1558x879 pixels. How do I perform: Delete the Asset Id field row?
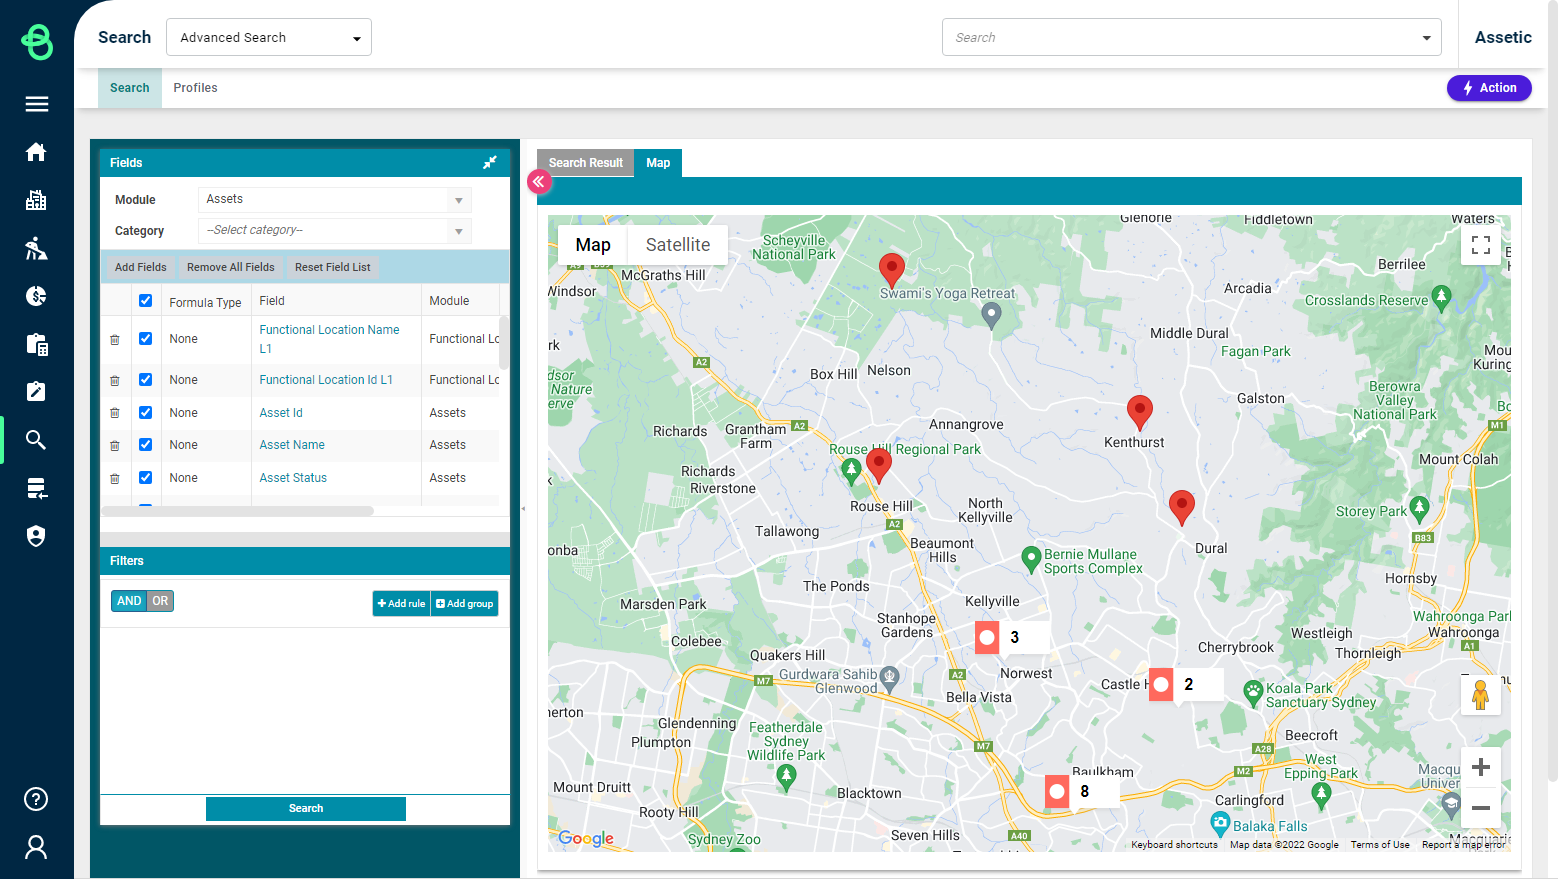[x=115, y=413]
